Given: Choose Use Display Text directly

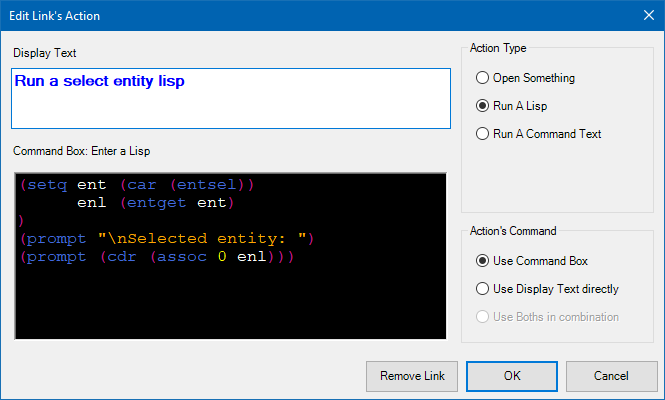Looking at the screenshot, I should point(483,289).
